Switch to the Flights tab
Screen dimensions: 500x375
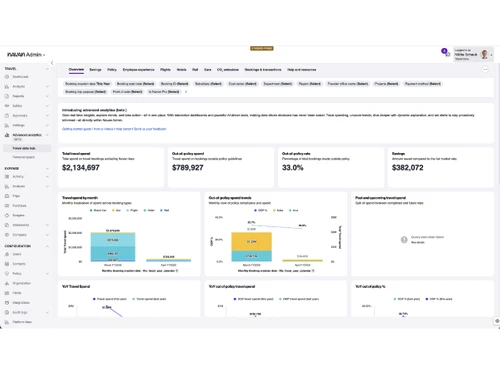click(x=165, y=70)
